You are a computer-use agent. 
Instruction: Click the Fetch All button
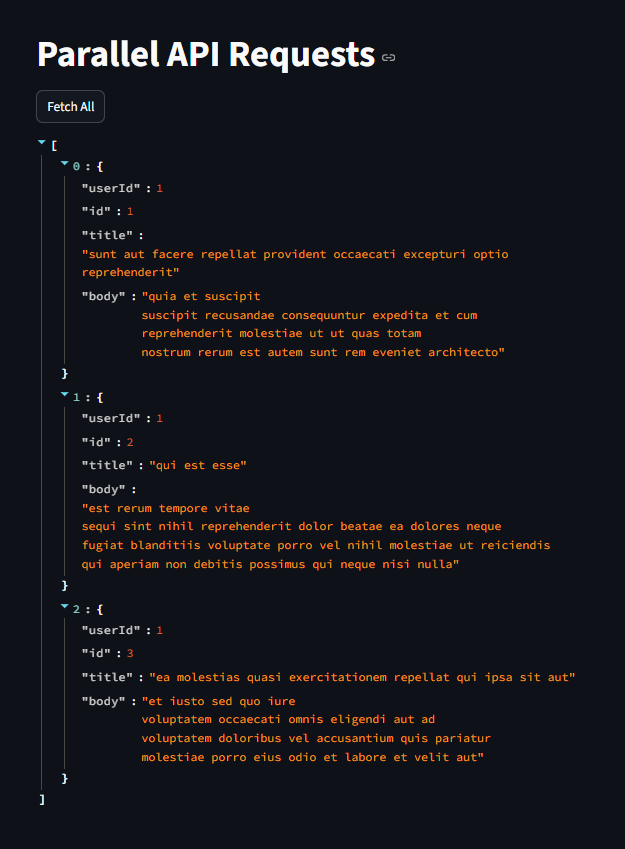click(70, 107)
